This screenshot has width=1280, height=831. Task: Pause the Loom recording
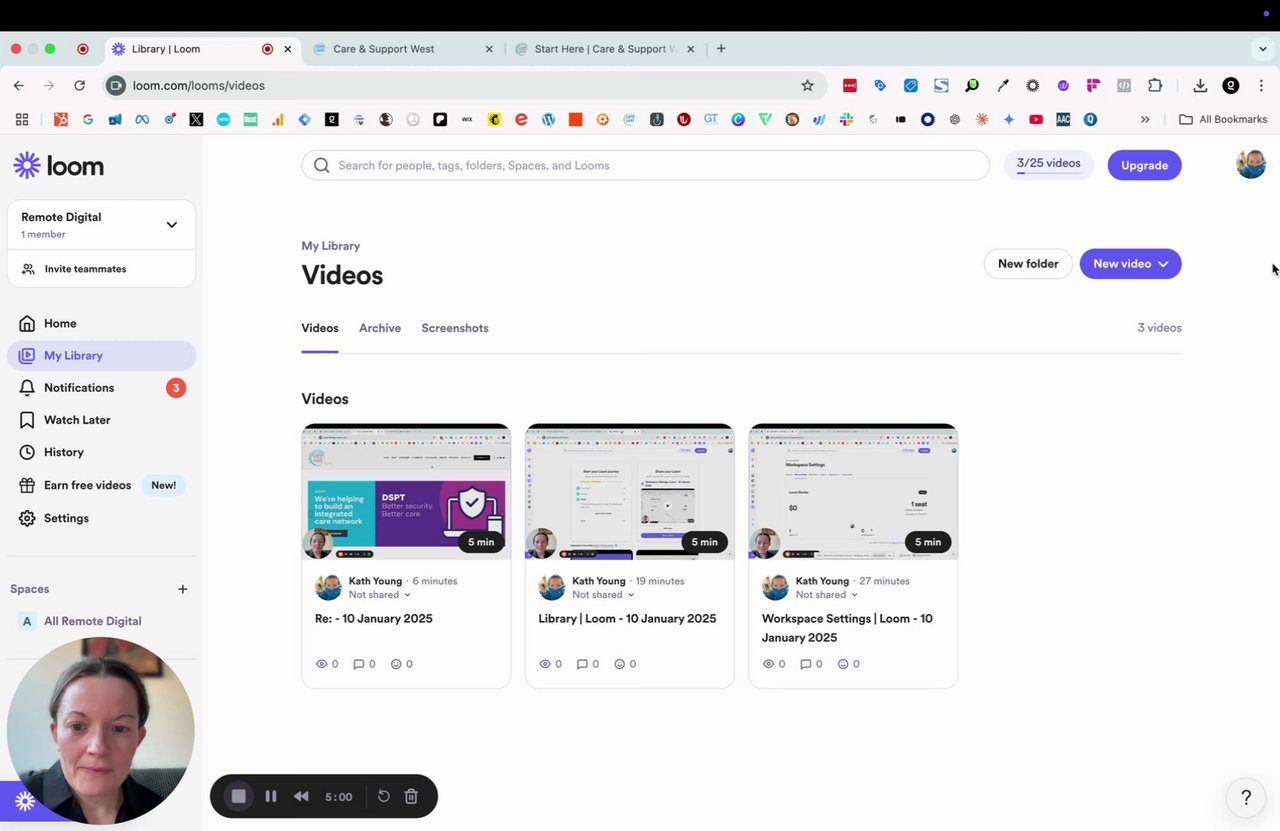pos(270,797)
